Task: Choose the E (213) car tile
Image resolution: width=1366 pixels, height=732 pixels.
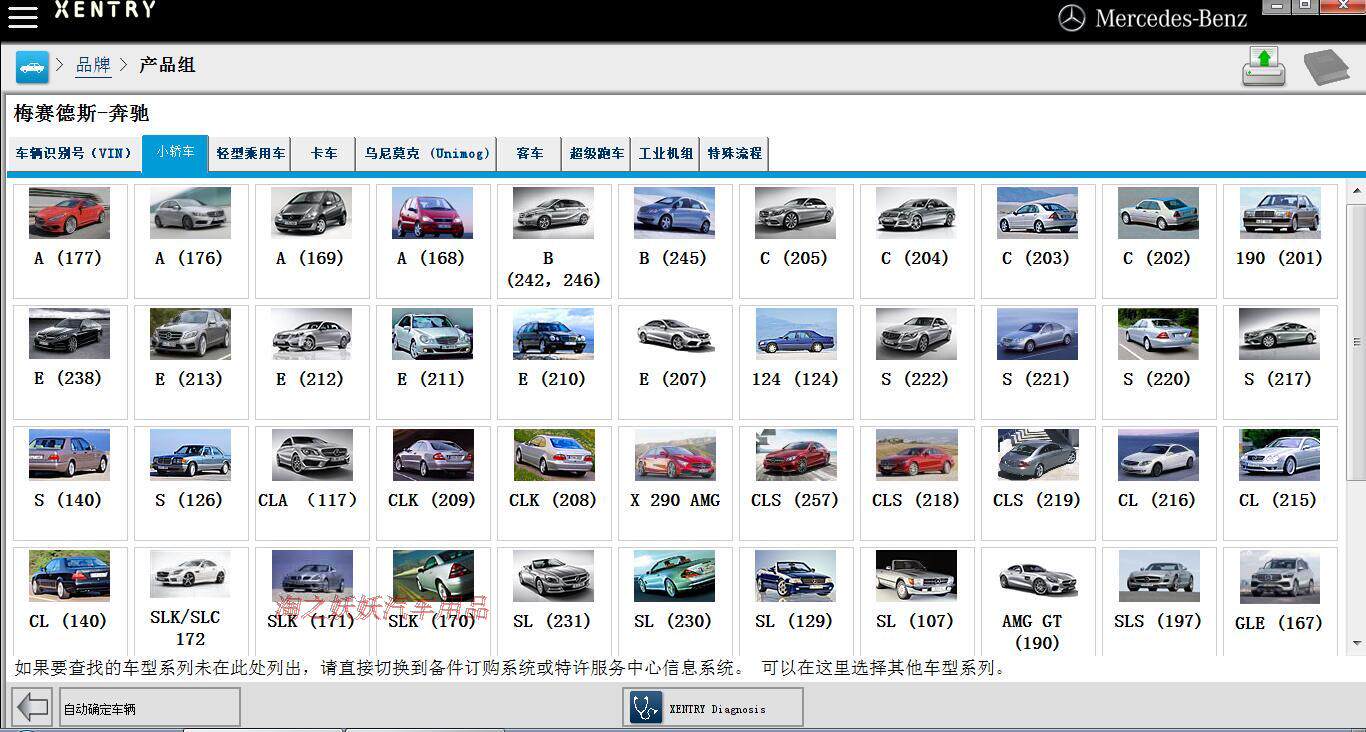Action: pyautogui.click(x=191, y=362)
